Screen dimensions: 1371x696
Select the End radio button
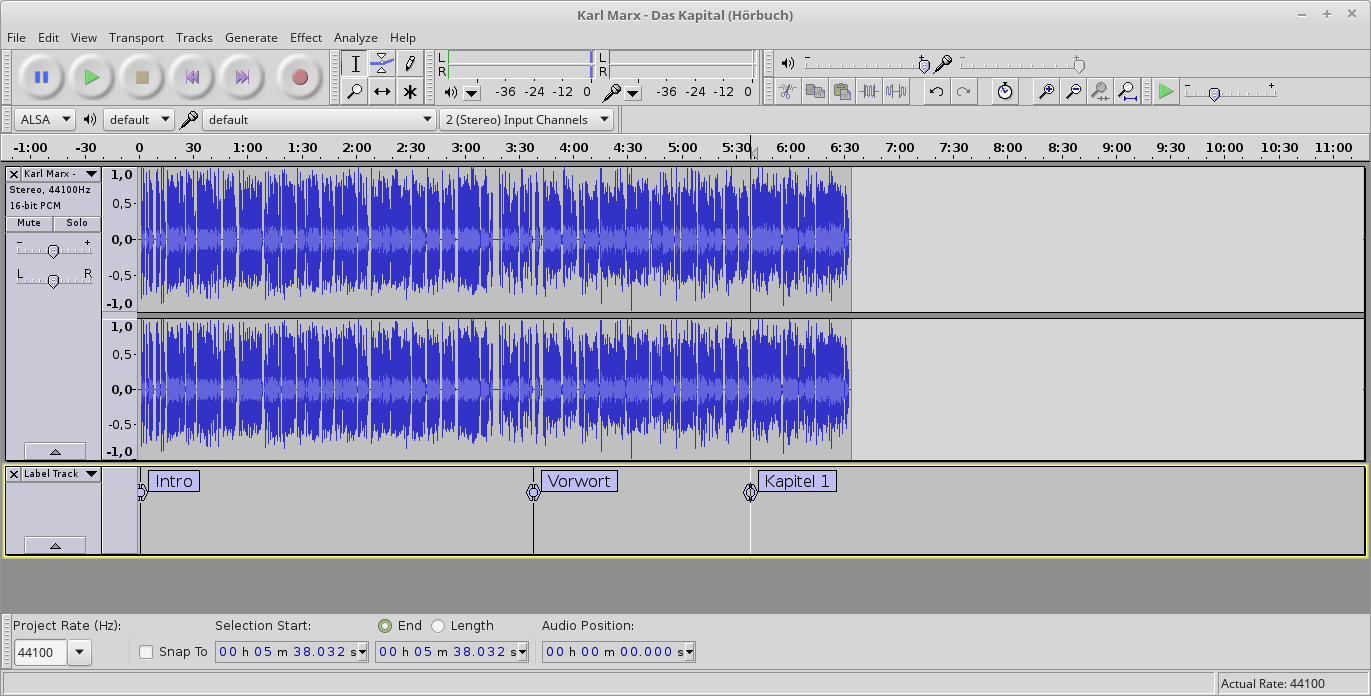(x=385, y=626)
